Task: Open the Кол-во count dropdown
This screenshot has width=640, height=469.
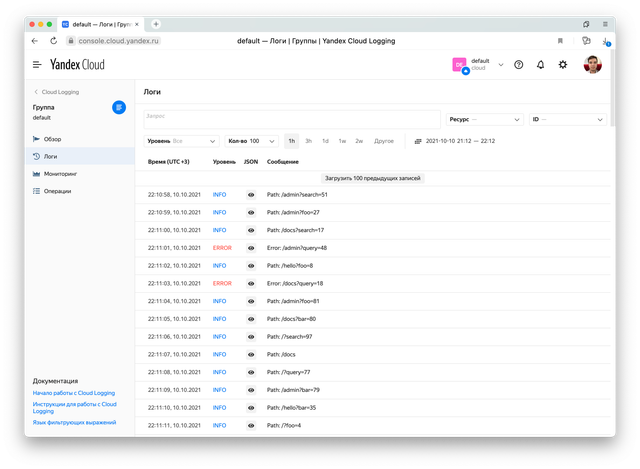Action: coord(250,141)
